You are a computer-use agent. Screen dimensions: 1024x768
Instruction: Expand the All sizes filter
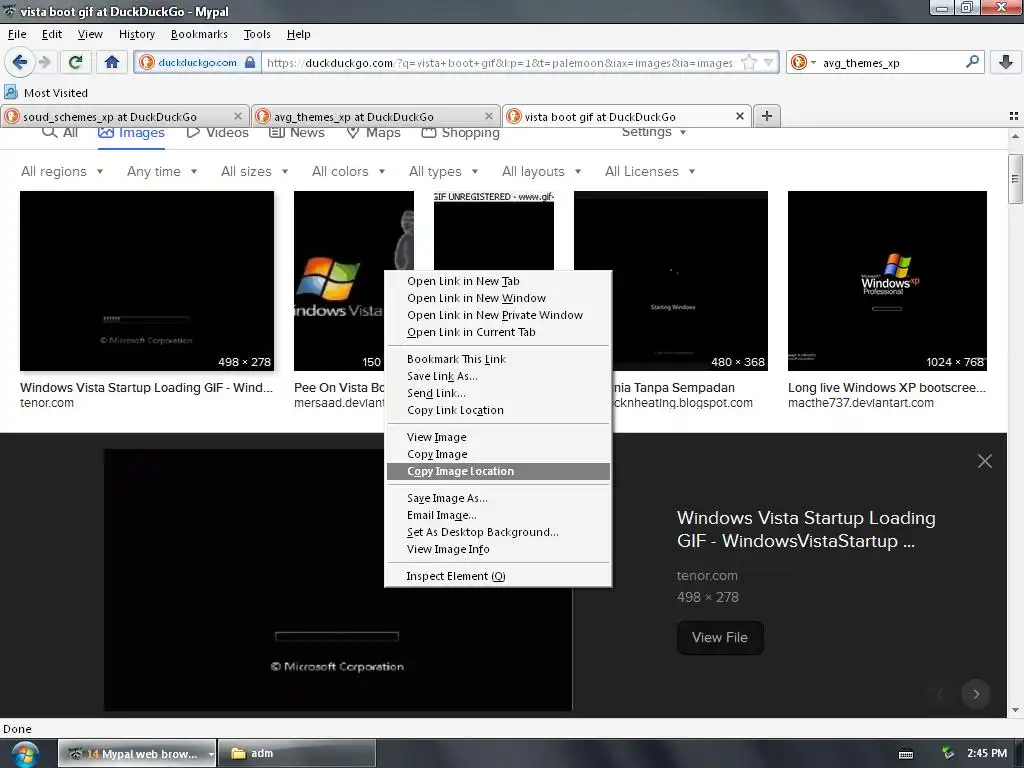point(255,171)
